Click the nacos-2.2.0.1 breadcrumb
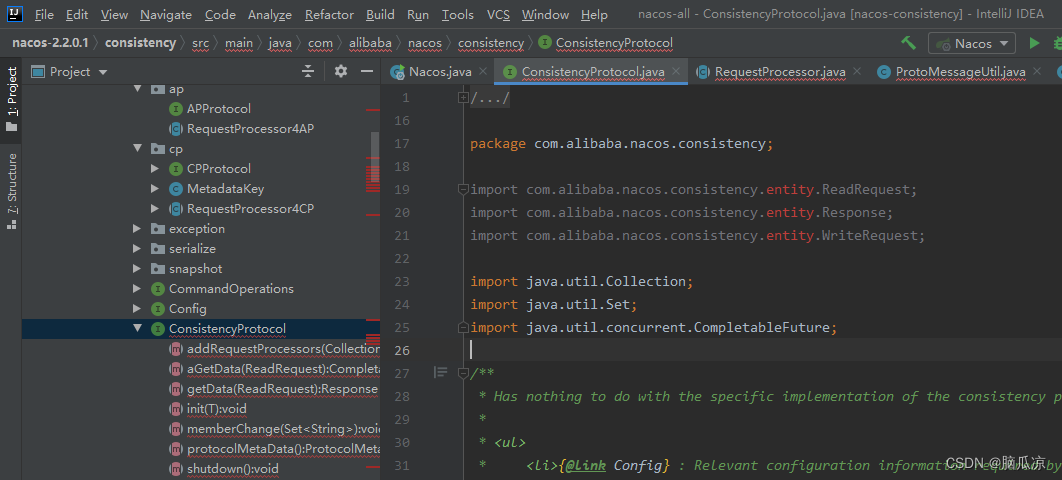1062x480 pixels. click(50, 43)
